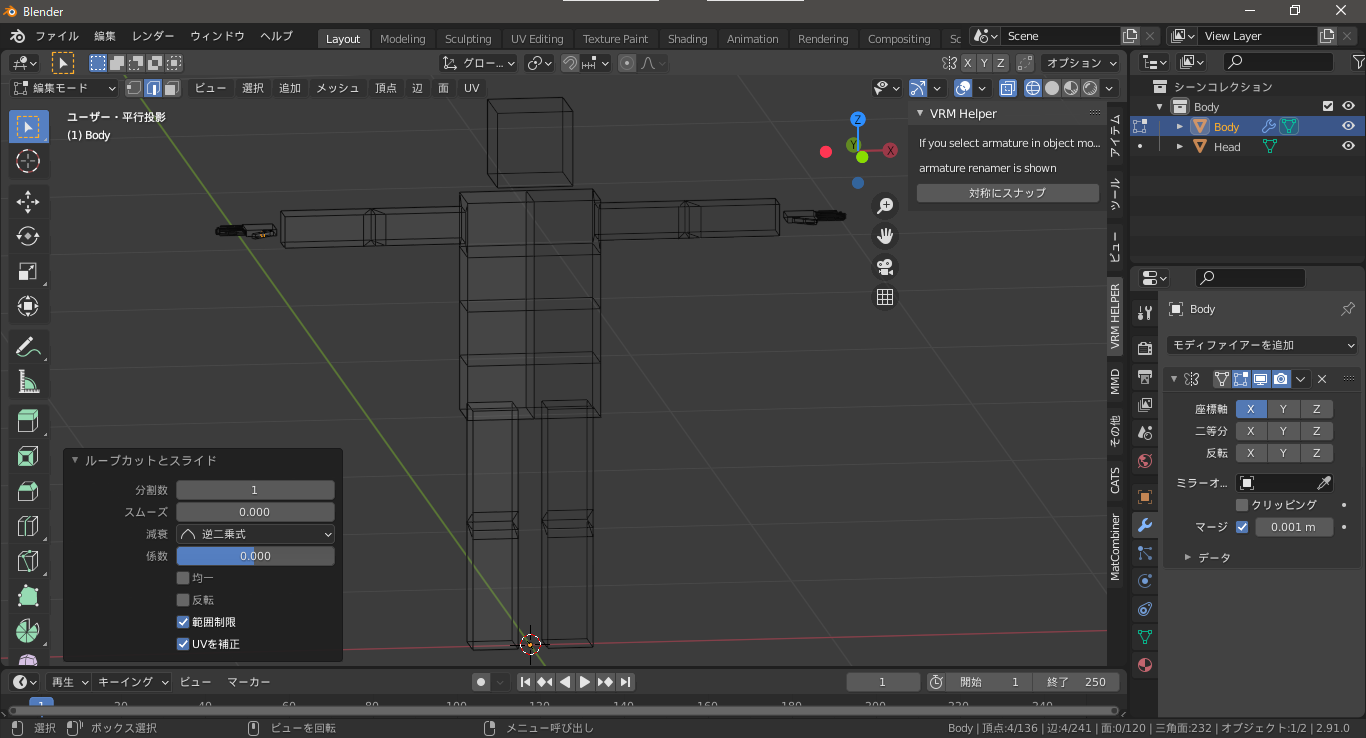This screenshot has width=1366, height=738.
Task: Open the Material properties tab
Action: [1145, 665]
